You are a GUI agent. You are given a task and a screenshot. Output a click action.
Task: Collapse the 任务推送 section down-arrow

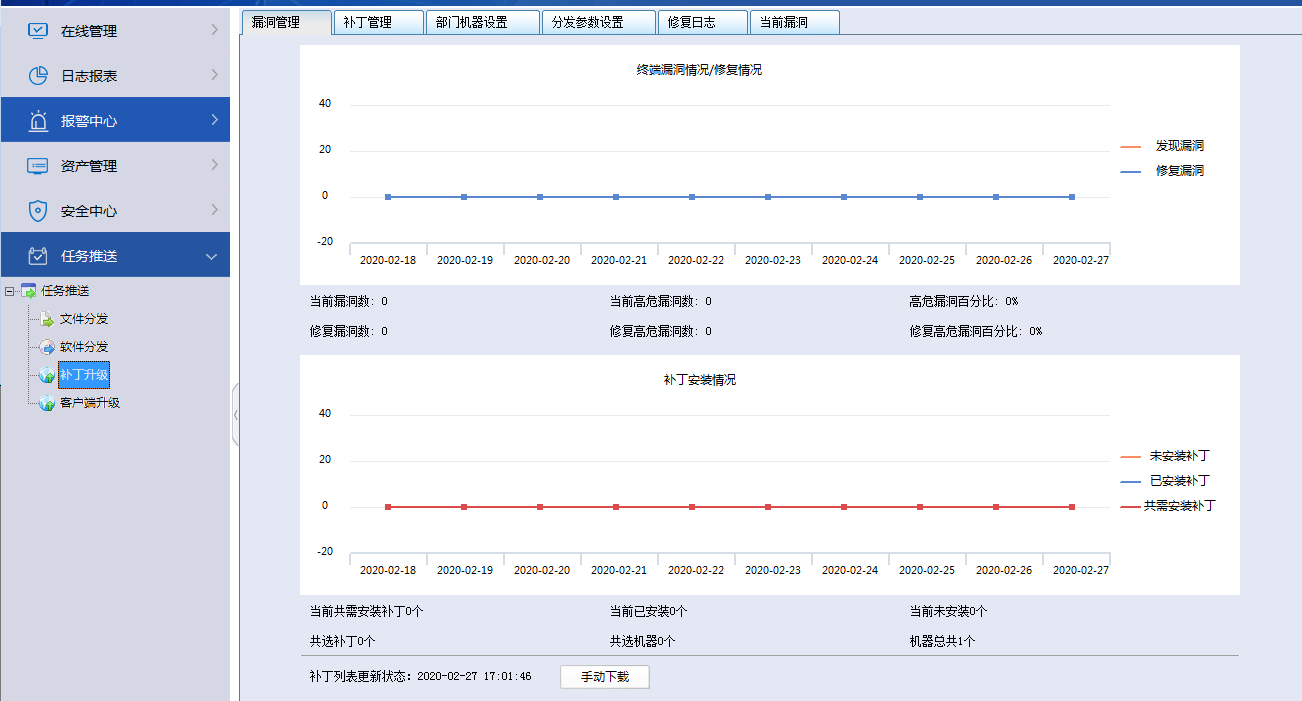pyautogui.click(x=211, y=257)
